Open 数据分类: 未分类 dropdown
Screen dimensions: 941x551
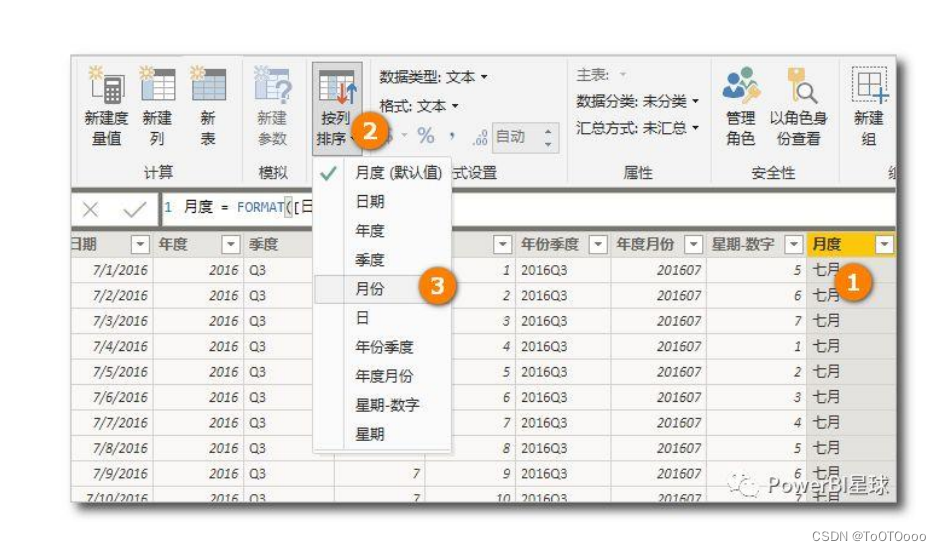(637, 101)
